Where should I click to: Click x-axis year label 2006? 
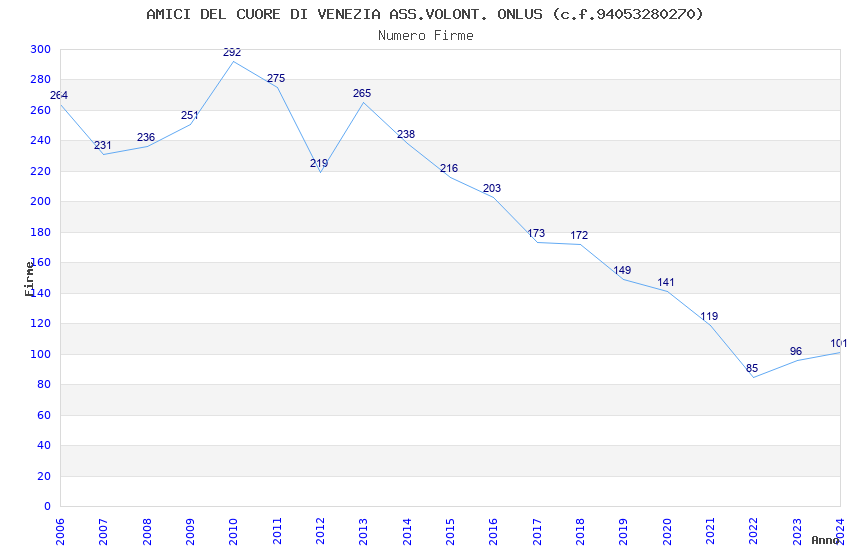click(60, 532)
